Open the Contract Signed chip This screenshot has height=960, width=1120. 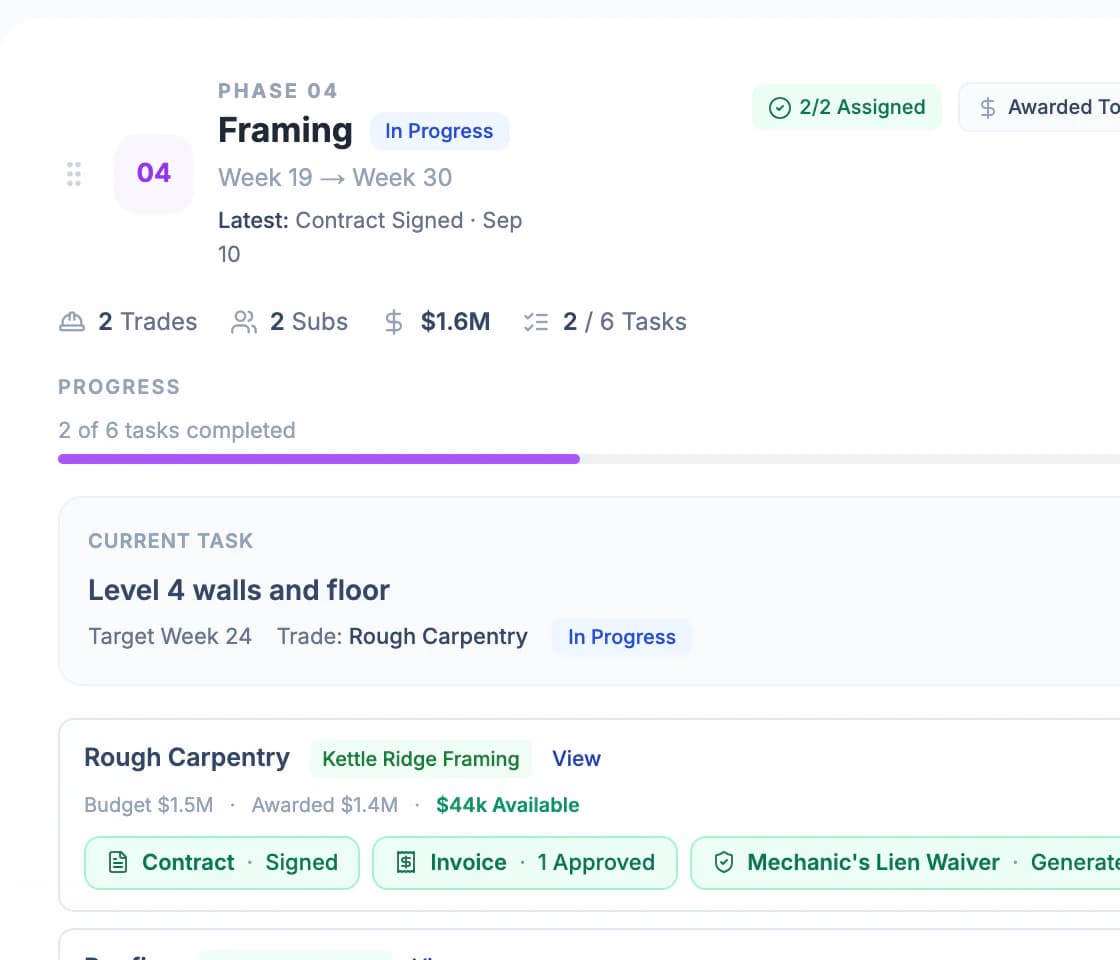[221, 863]
